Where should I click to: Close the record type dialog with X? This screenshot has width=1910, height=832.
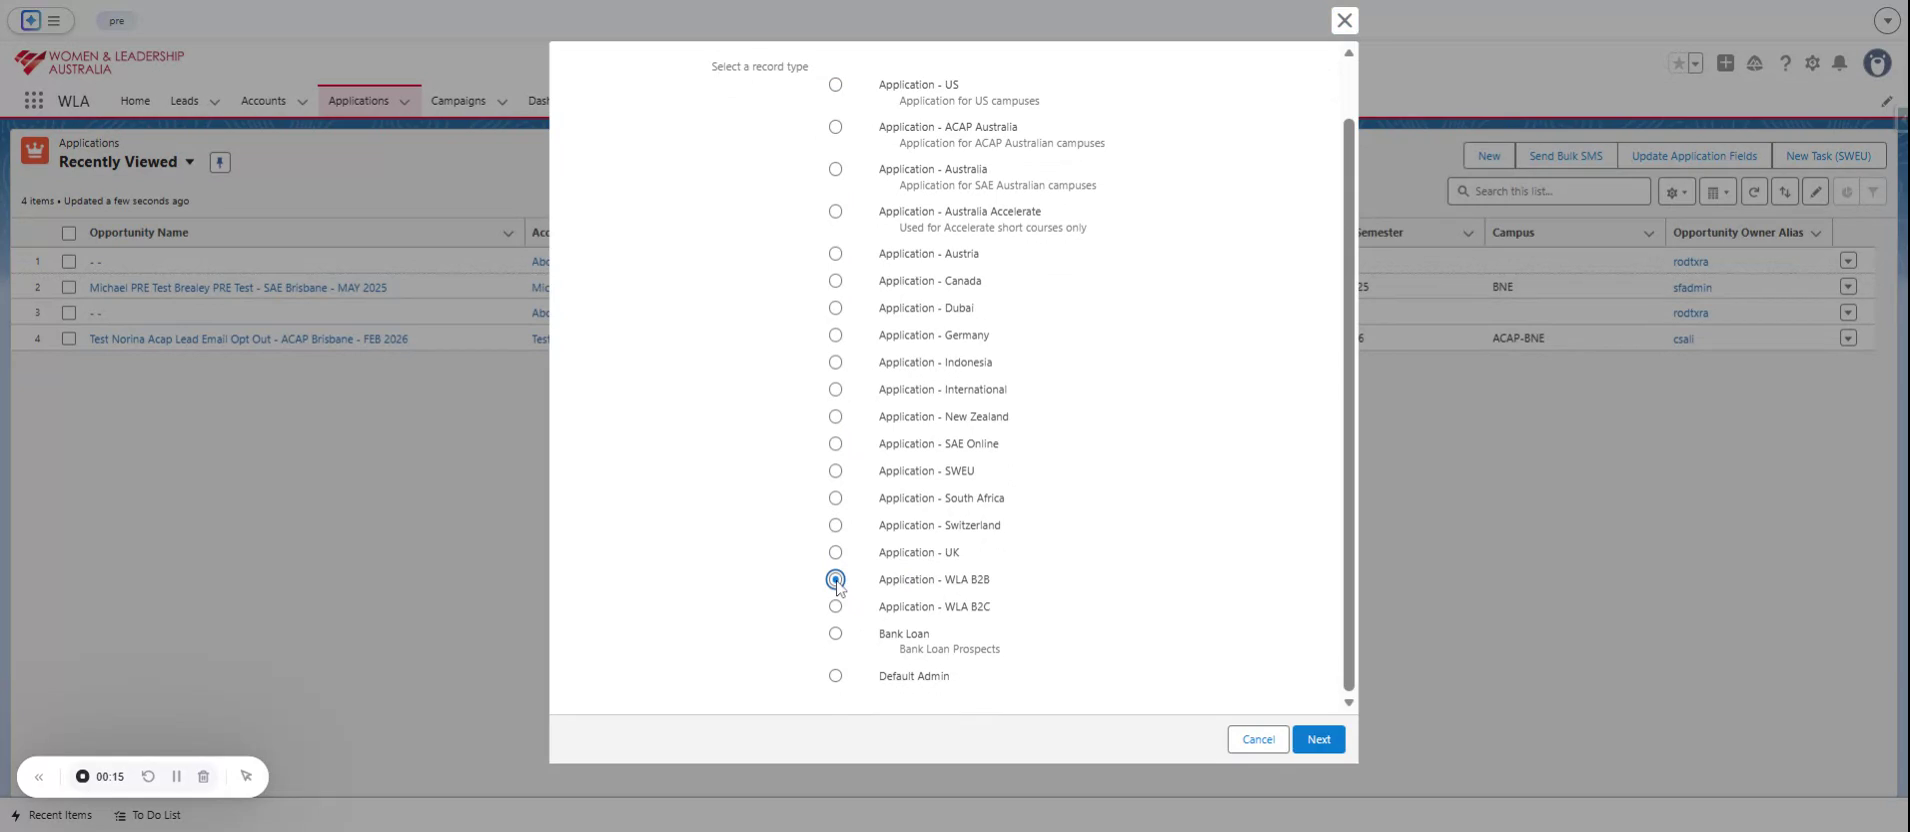coord(1345,20)
